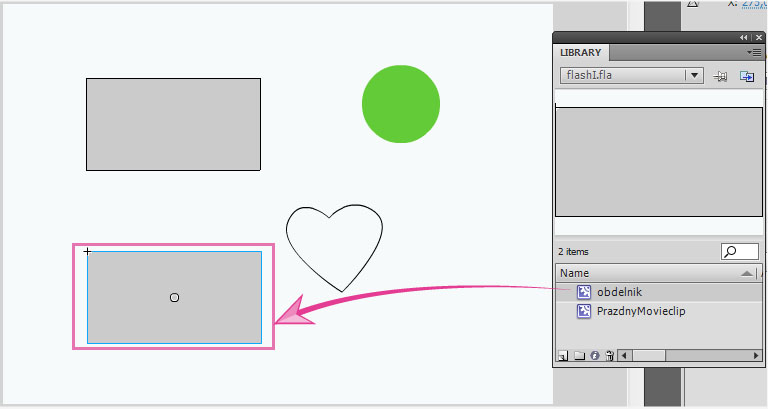Collapse the Library panel to icons
Viewport: 768px width, 409px height.
tap(743, 37)
